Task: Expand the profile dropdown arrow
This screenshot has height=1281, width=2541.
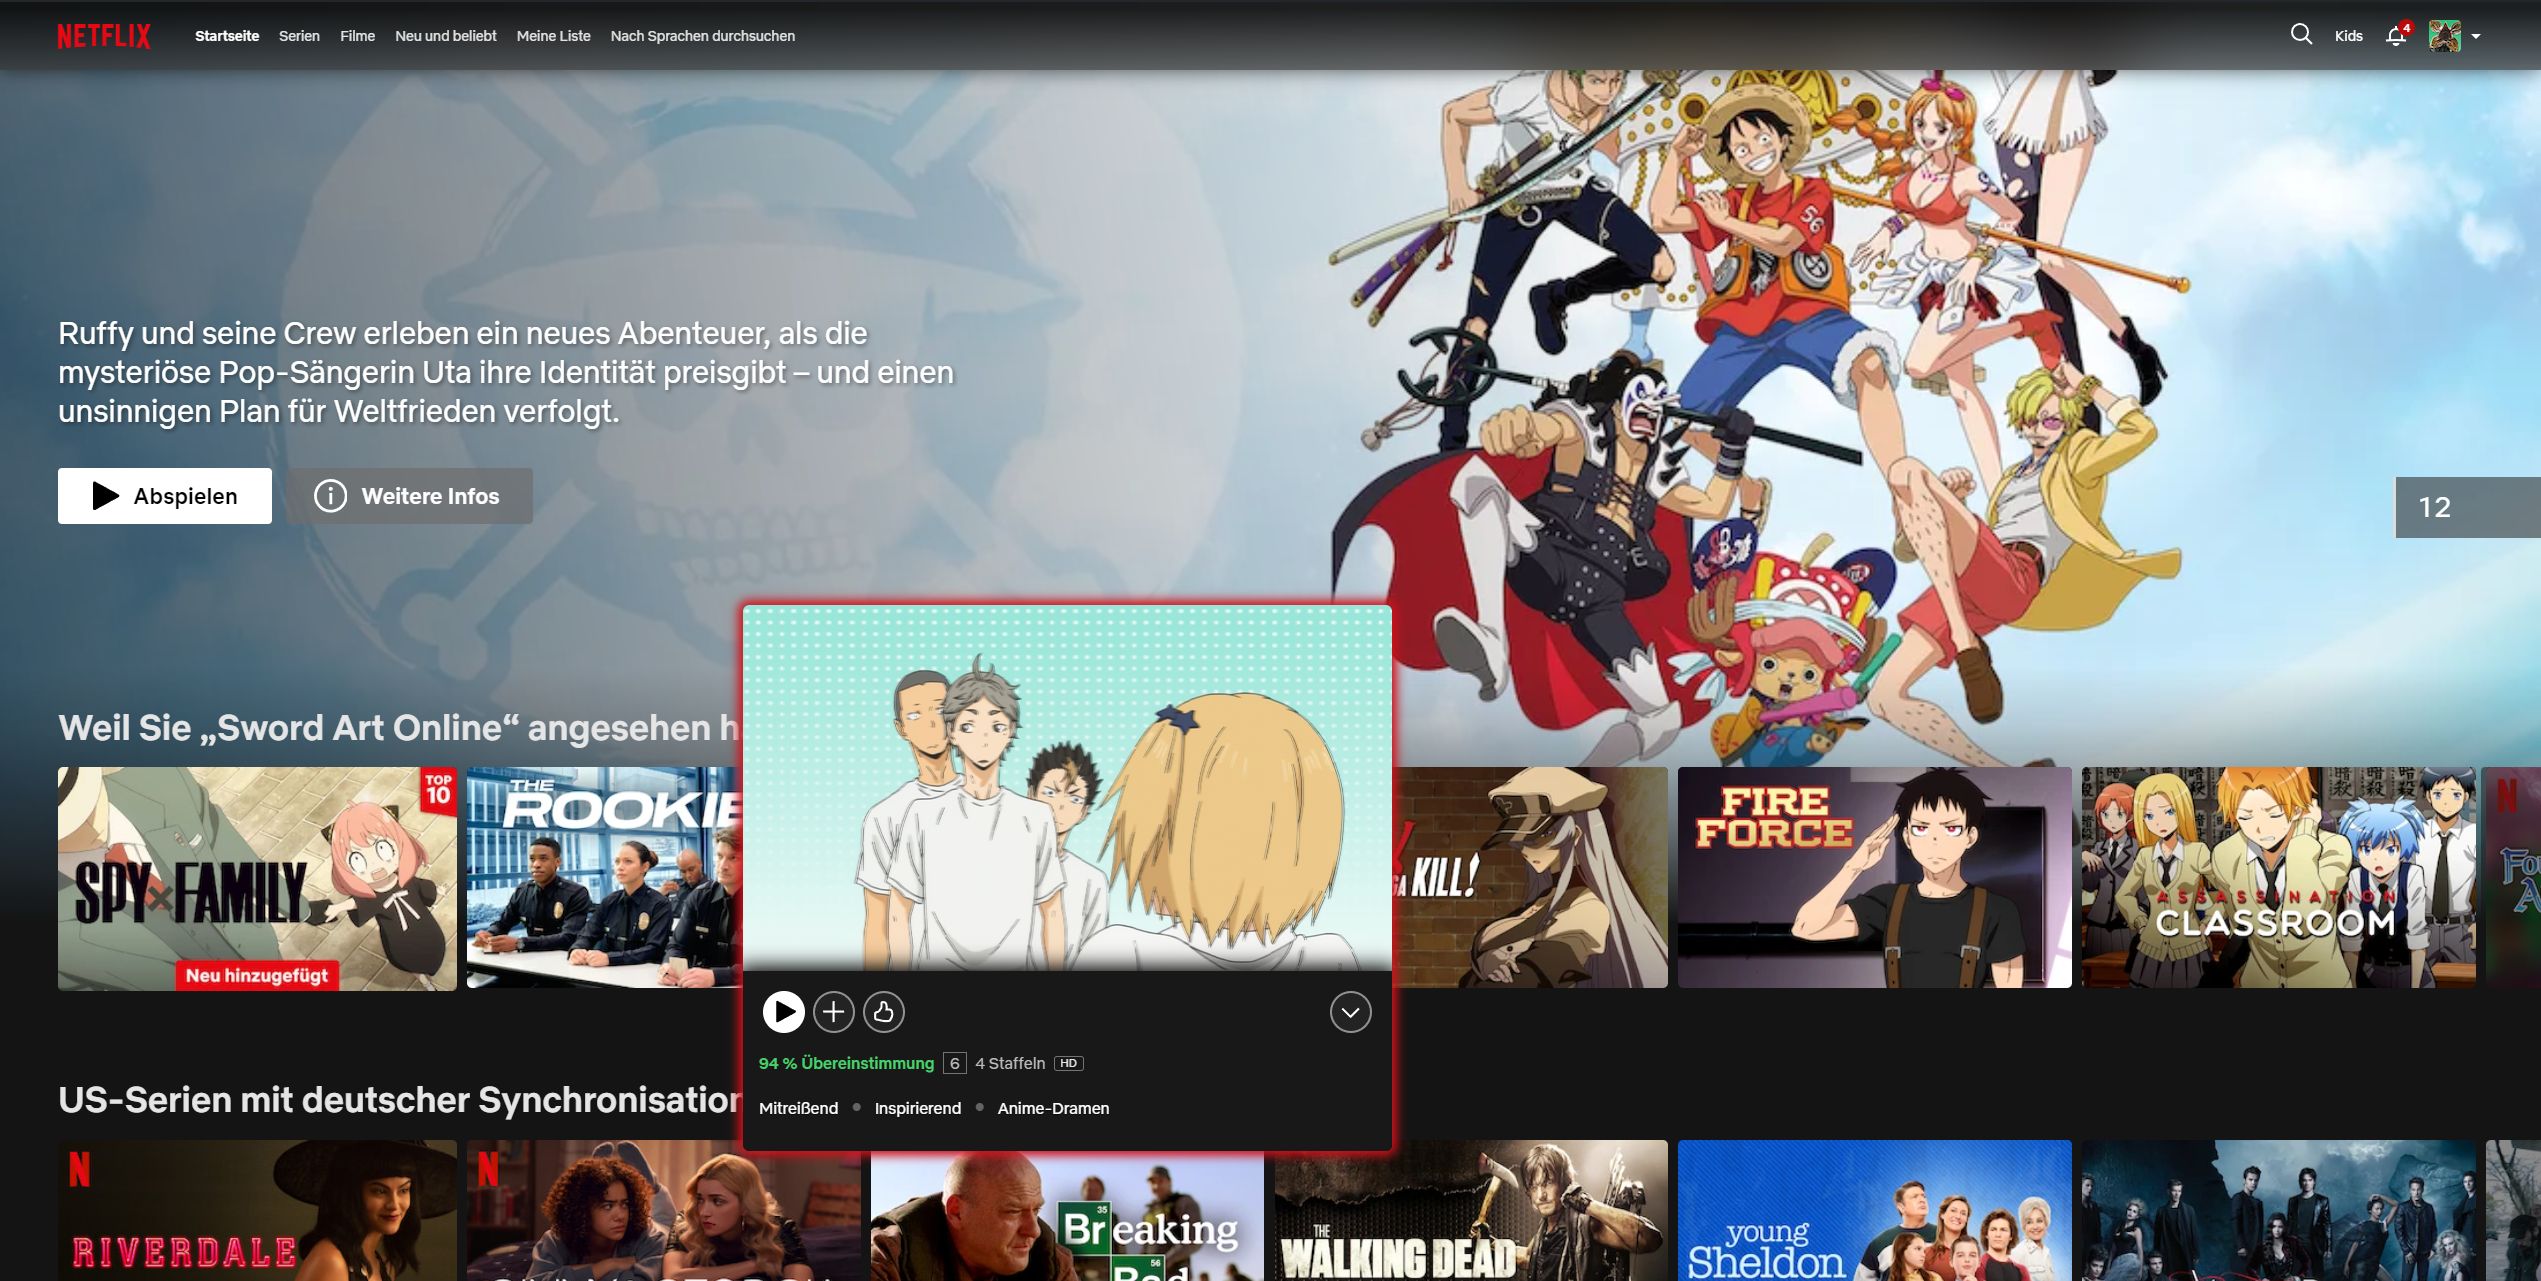Action: [x=2476, y=36]
